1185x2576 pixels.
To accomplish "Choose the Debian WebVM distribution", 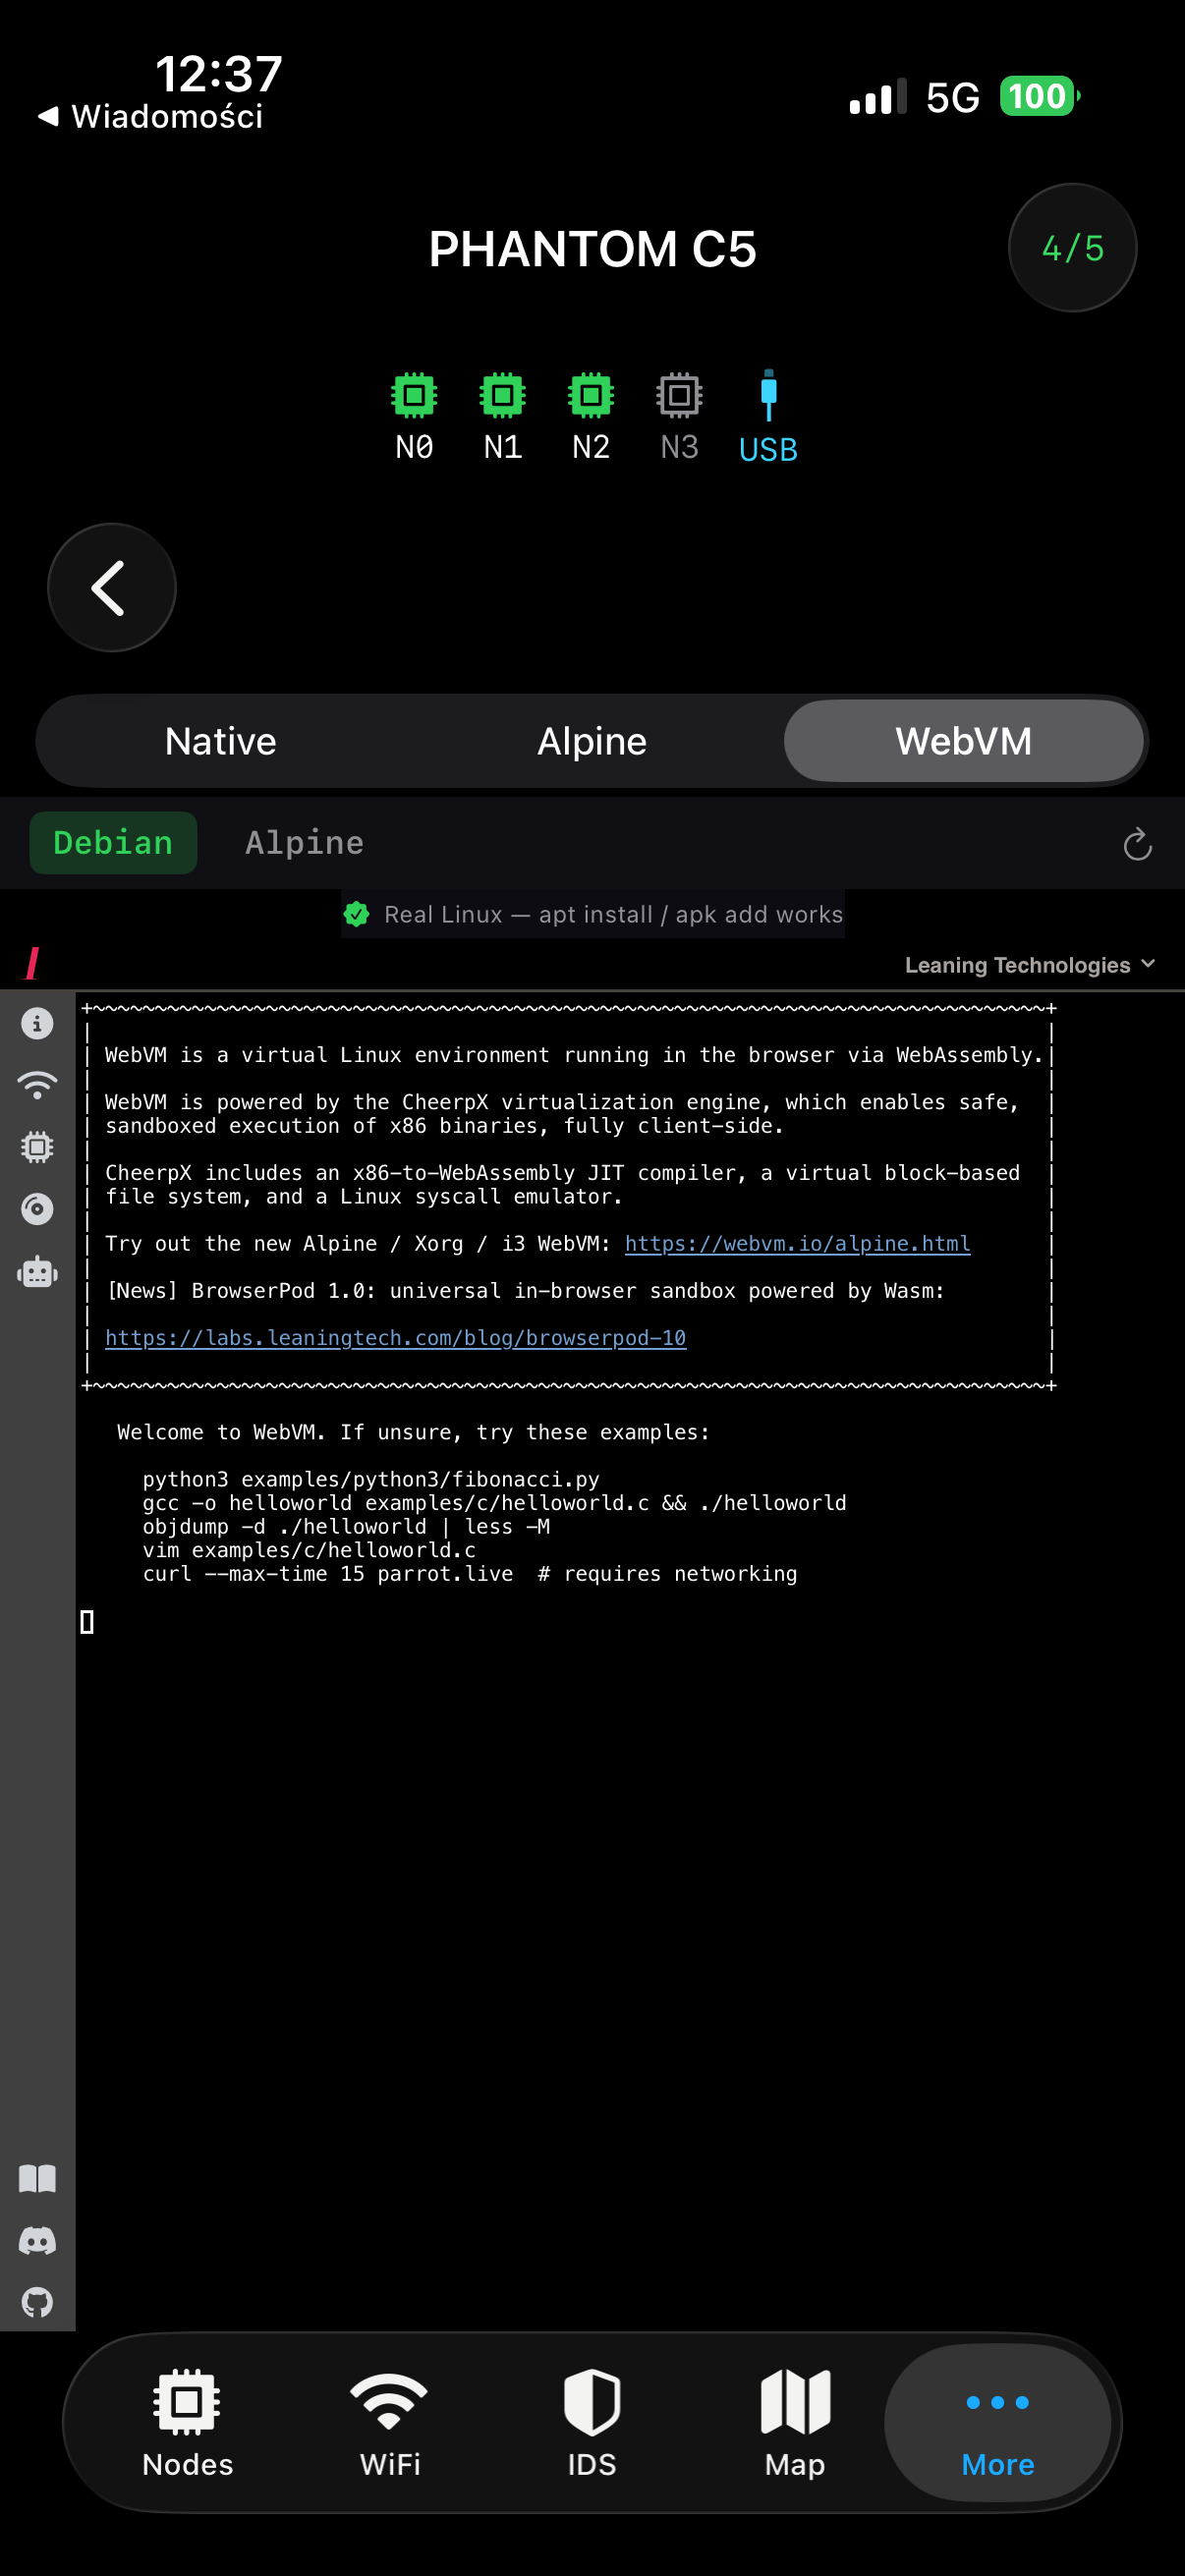I will [x=113, y=843].
